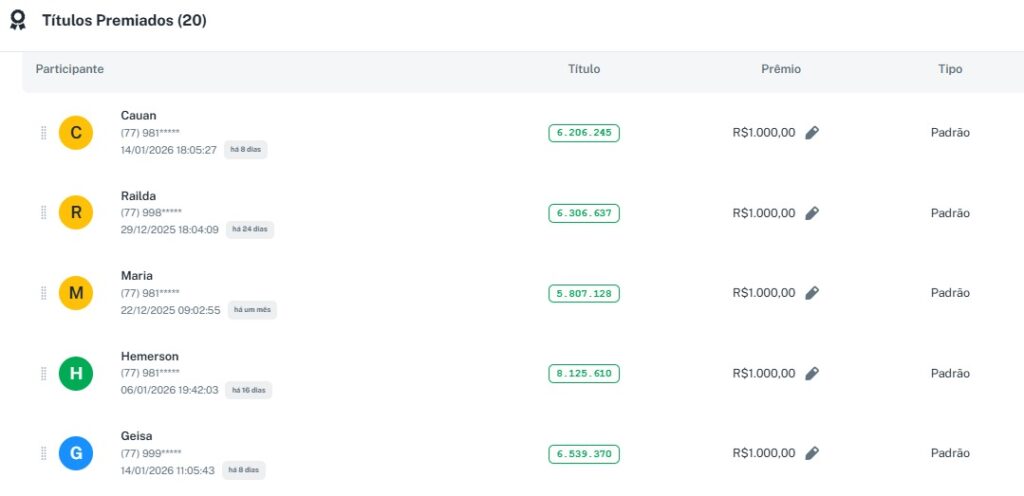Edit Geisa's prize using the pencil

tap(812, 453)
